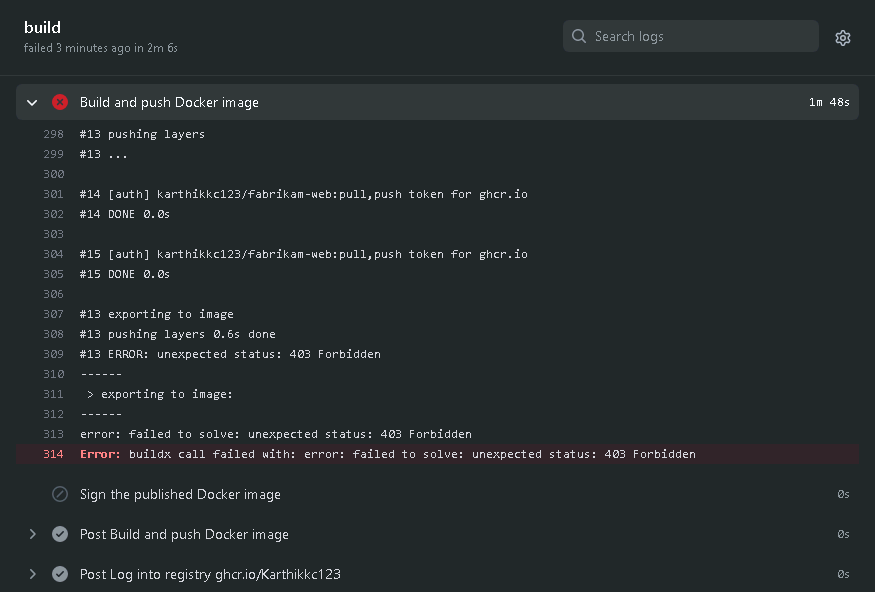Viewport: 875px width, 592px height.
Task: Click the green check on Post Log into registry step
Action: [60, 574]
